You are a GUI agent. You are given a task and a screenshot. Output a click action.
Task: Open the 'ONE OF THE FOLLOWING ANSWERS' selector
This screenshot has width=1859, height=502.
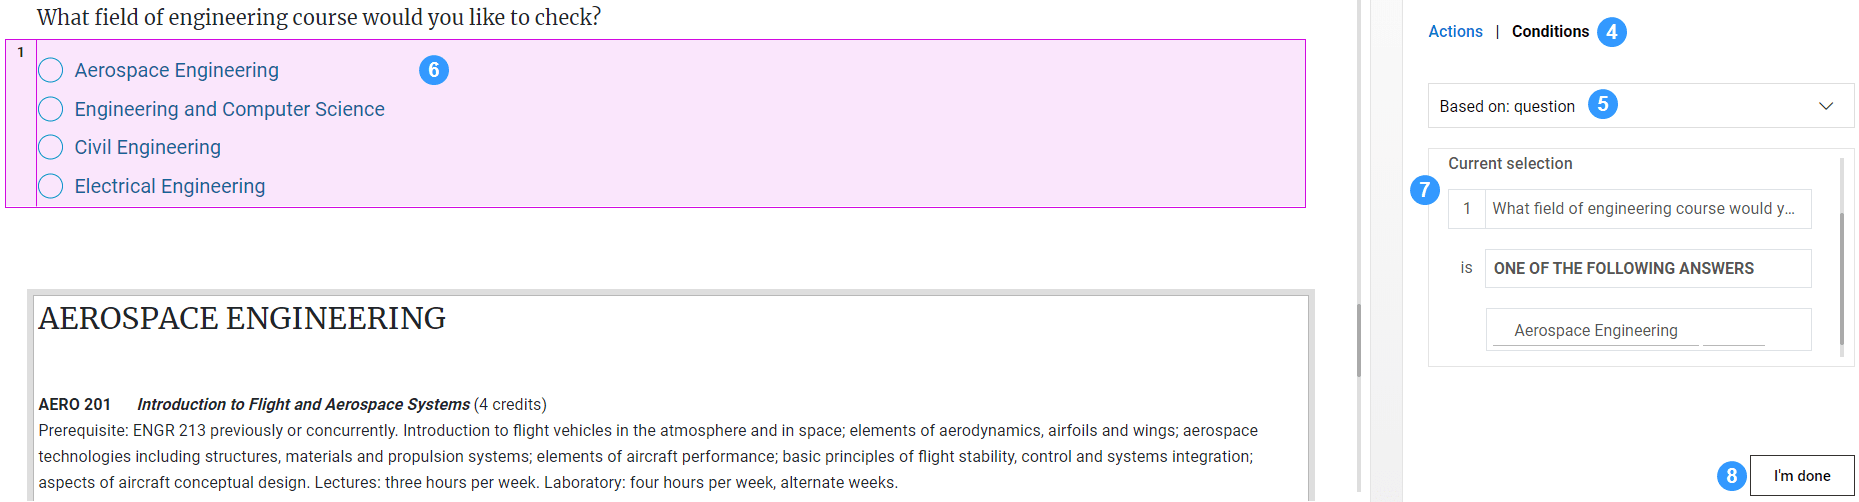point(1647,268)
